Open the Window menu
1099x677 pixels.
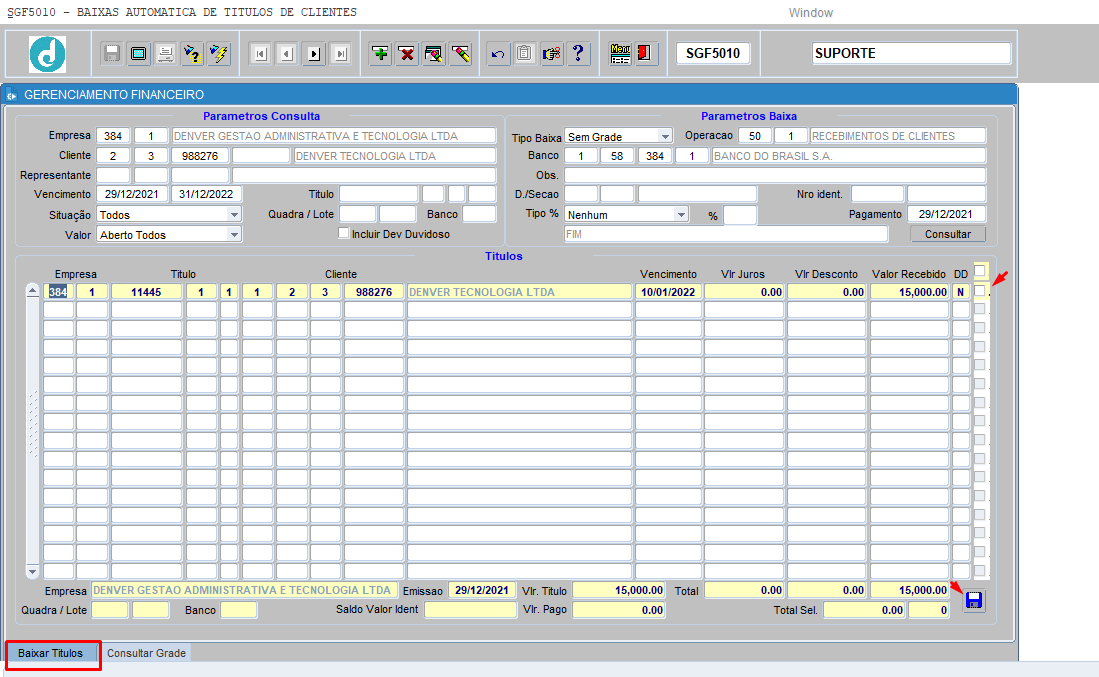pos(810,13)
